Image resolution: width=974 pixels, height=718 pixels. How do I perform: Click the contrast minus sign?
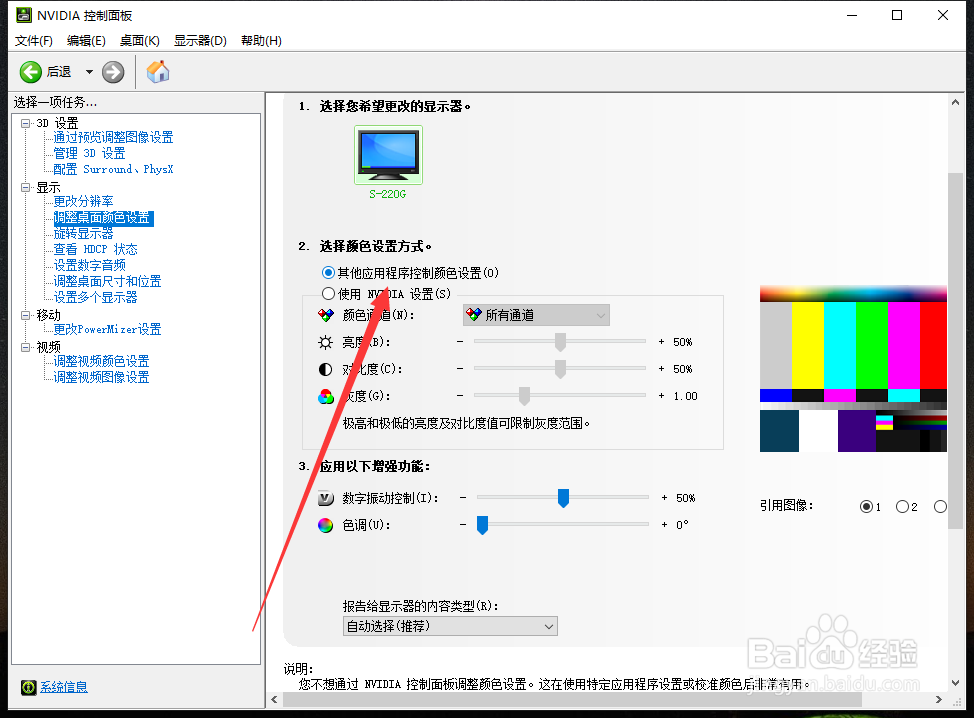point(460,368)
